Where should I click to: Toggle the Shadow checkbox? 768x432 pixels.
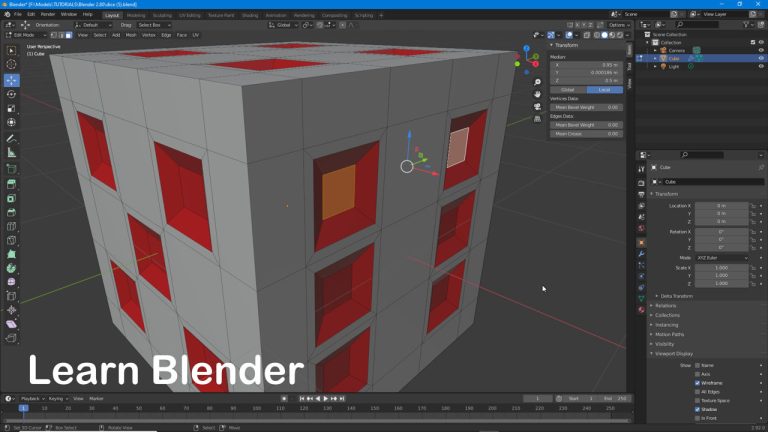[698, 408]
